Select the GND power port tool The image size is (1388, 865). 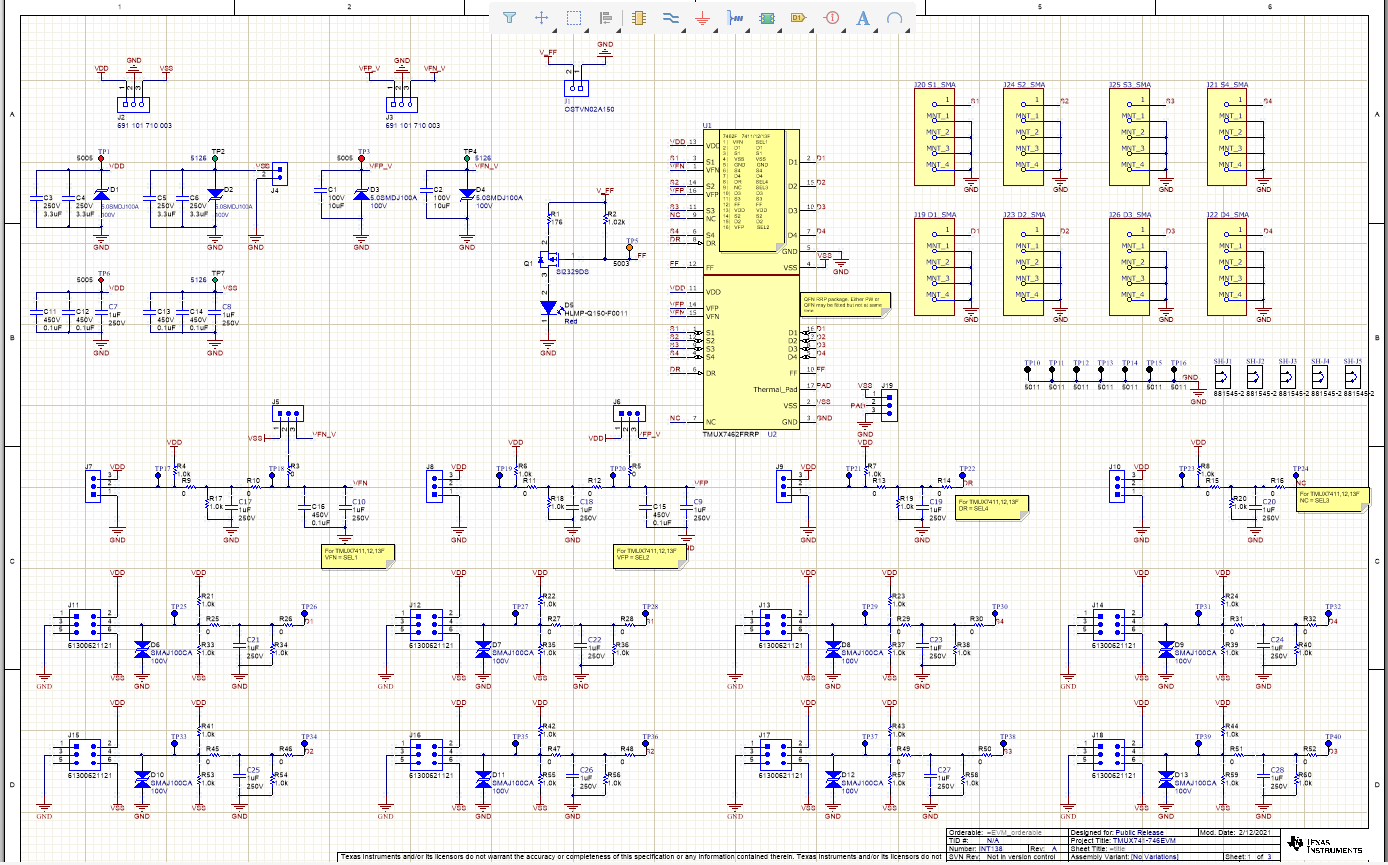702,18
